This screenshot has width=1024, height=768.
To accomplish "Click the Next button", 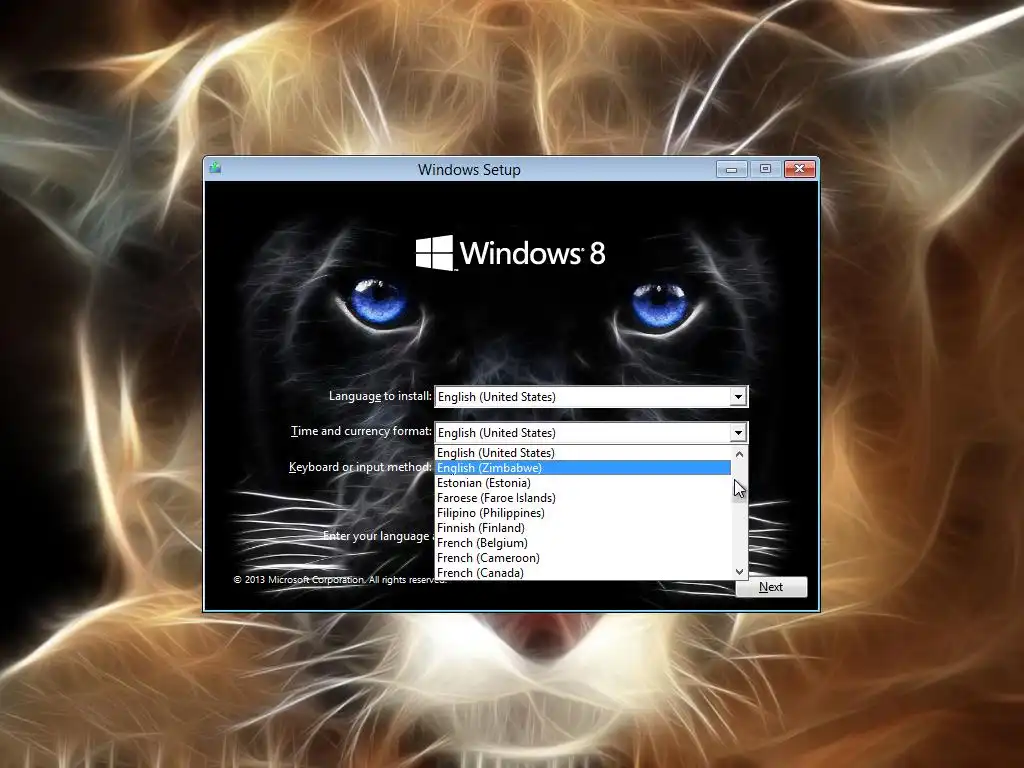I will pyautogui.click(x=771, y=586).
